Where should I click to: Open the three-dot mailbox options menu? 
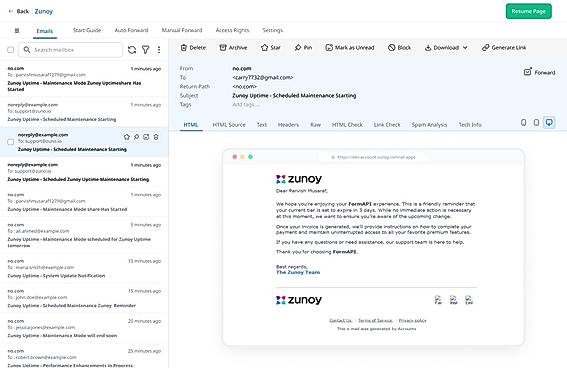click(x=159, y=50)
